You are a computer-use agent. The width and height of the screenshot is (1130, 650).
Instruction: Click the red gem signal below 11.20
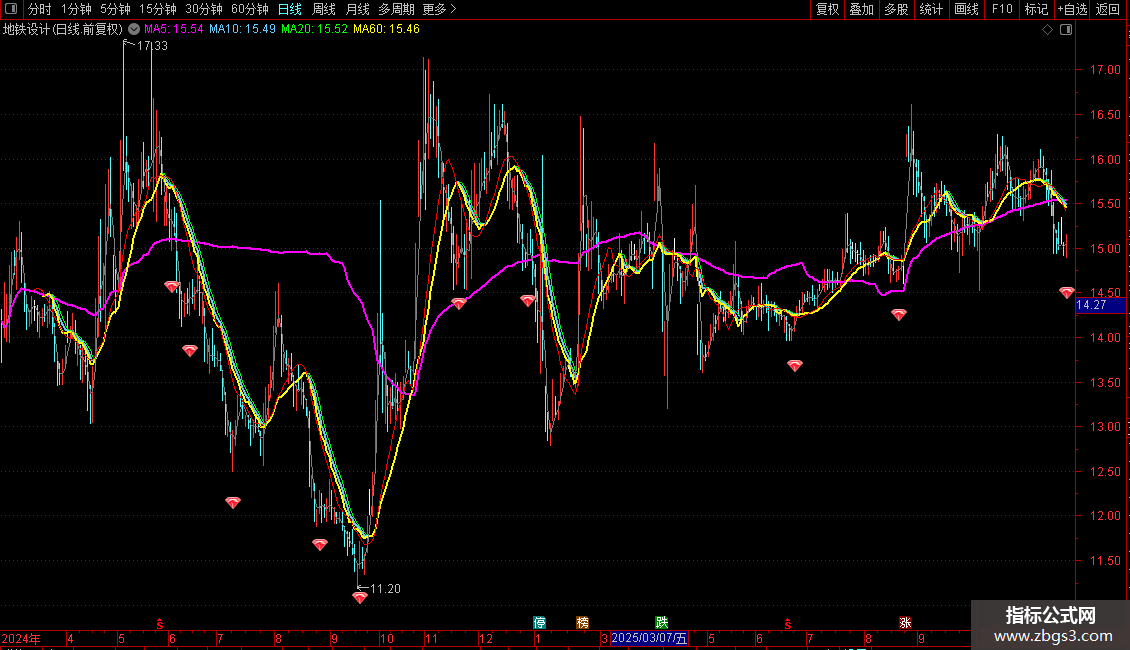(x=360, y=598)
